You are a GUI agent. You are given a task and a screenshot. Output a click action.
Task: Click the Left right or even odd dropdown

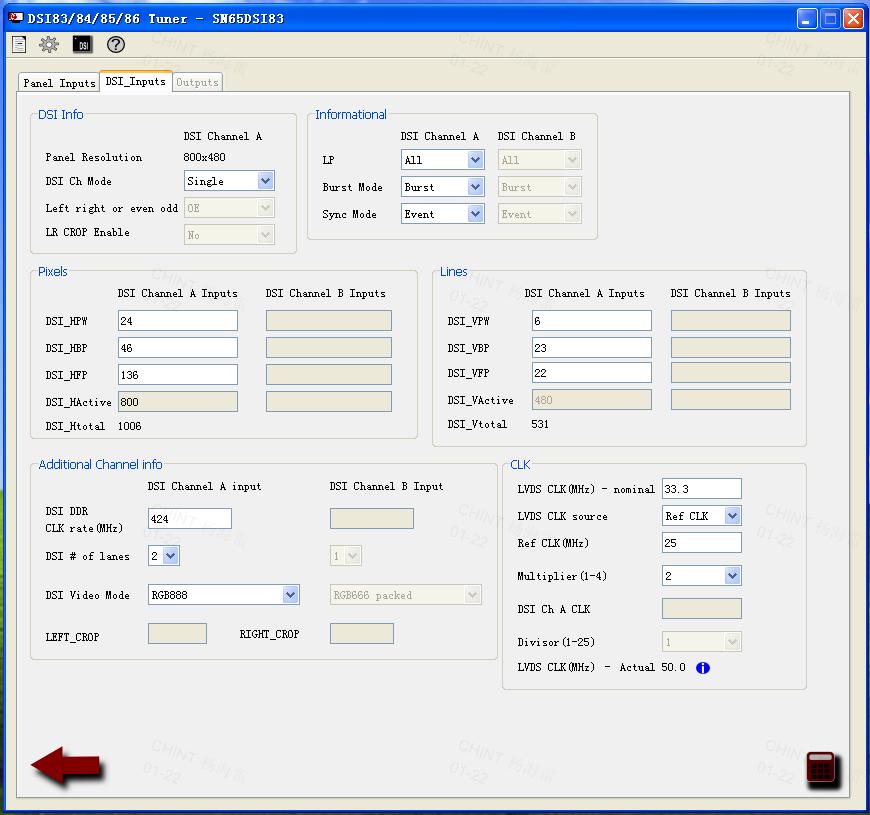(x=229, y=208)
